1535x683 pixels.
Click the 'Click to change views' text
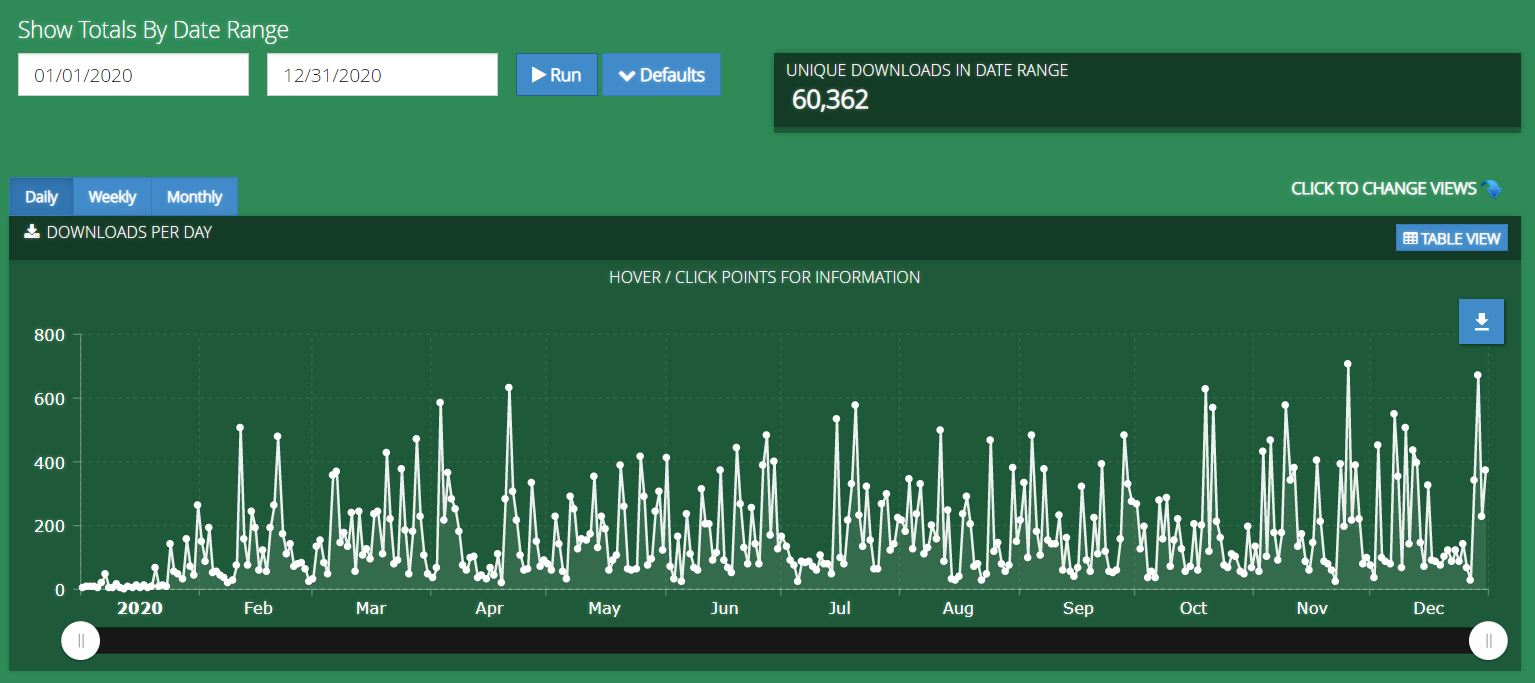[1383, 189]
